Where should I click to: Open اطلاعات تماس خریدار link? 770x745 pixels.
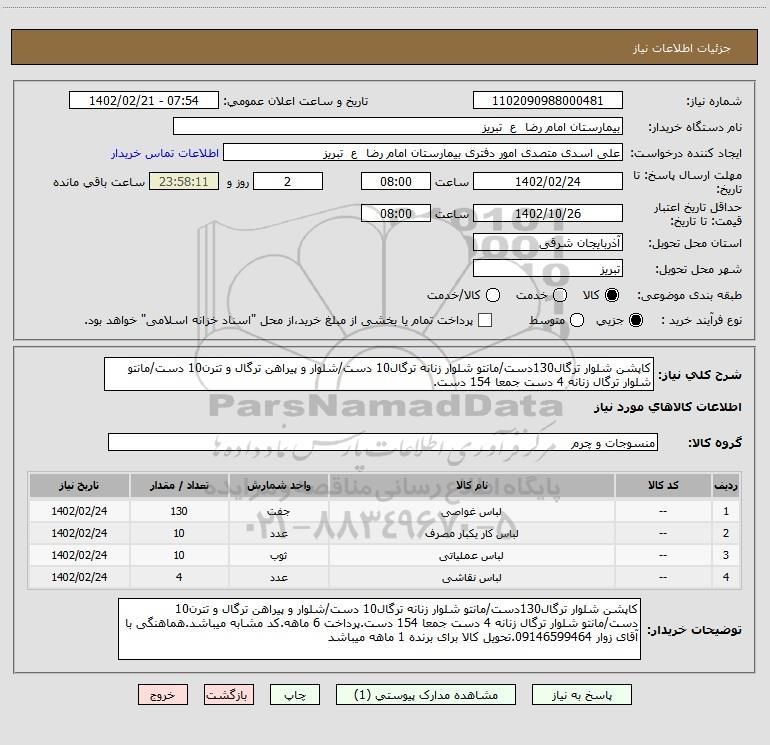coord(165,153)
